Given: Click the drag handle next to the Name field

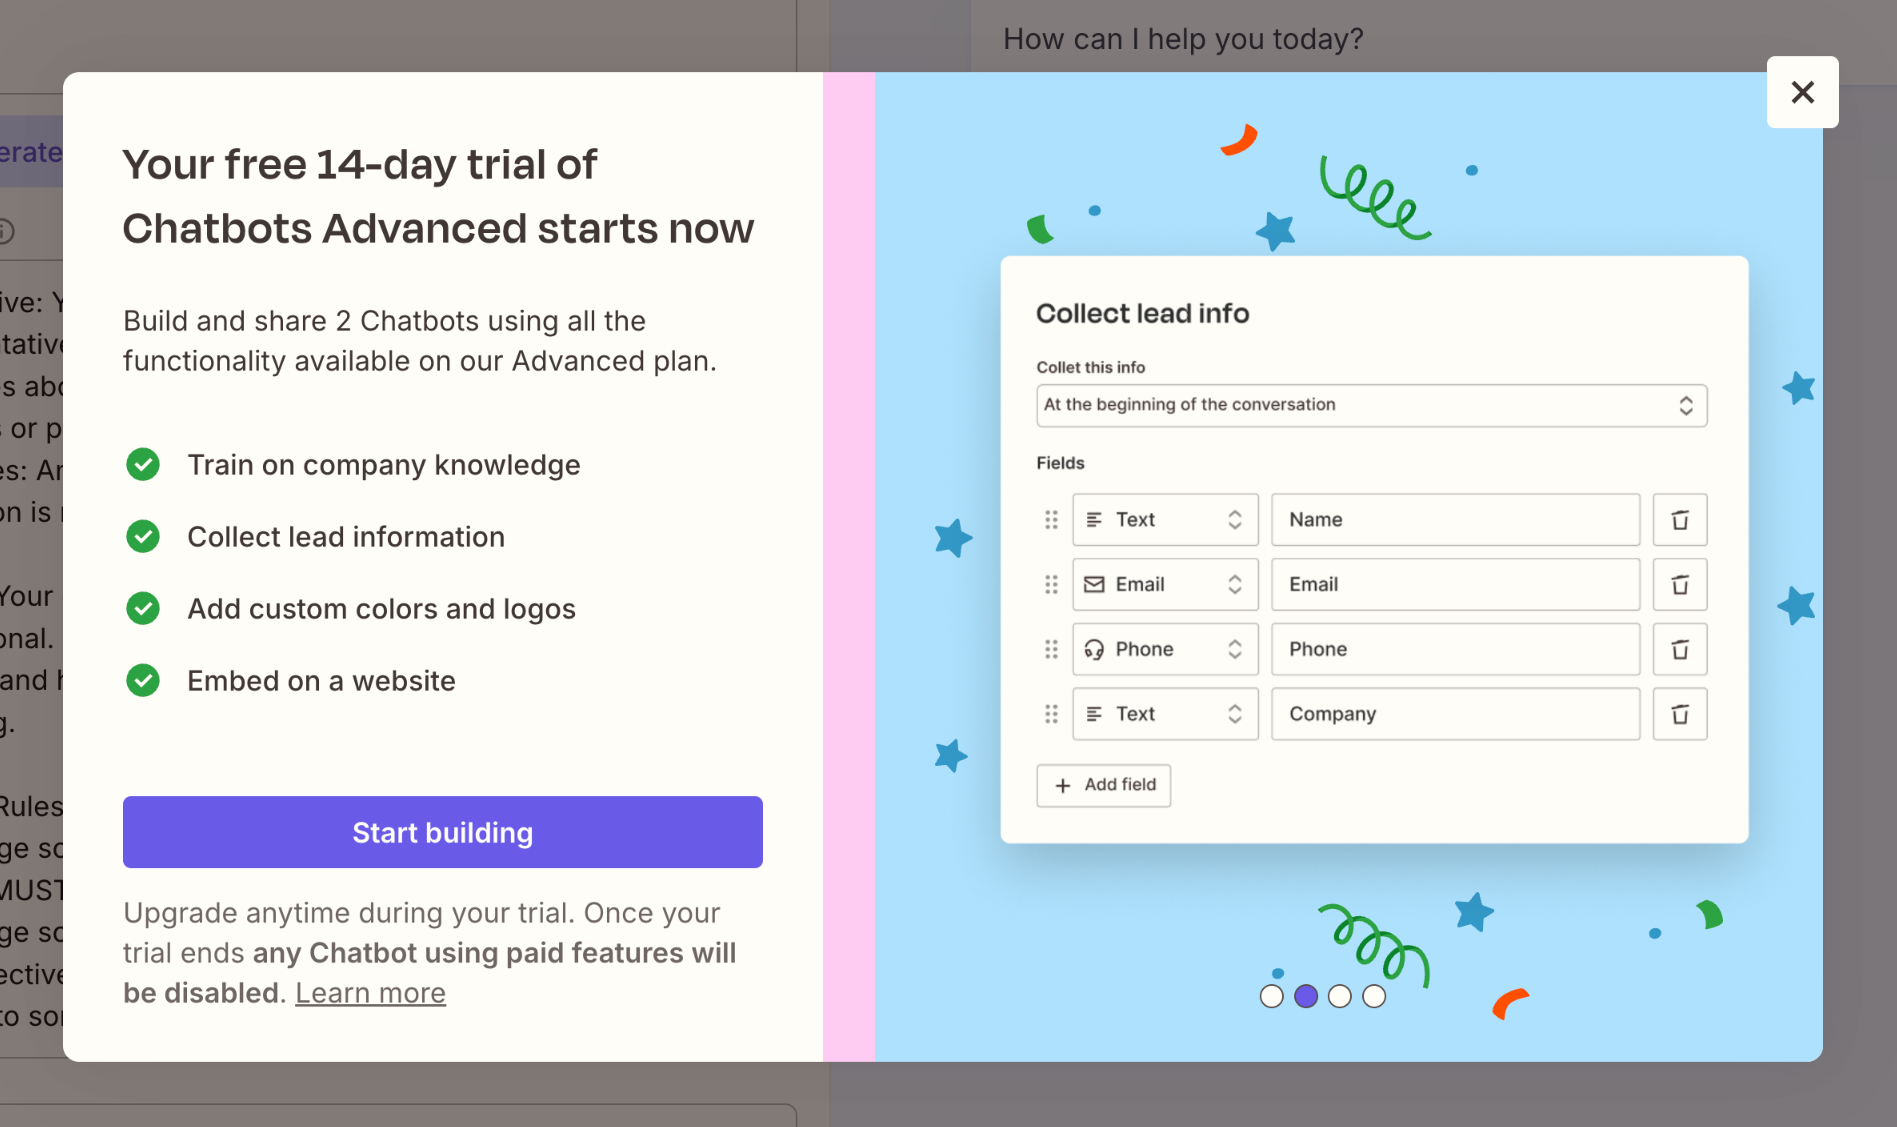Looking at the screenshot, I should [x=1051, y=519].
